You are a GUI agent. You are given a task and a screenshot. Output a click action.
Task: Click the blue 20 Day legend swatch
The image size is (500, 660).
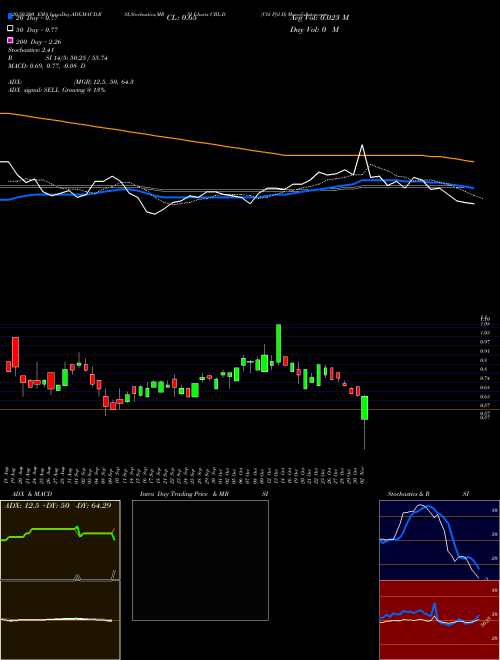coord(10,17)
